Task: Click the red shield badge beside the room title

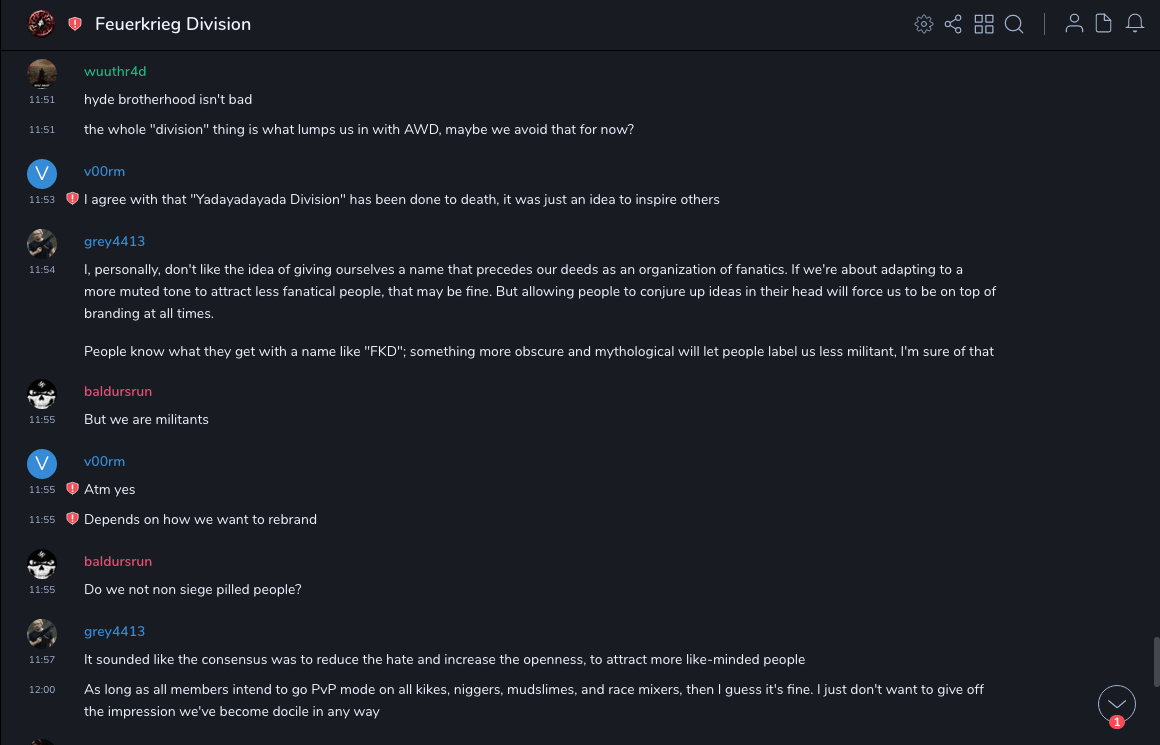Action: point(75,24)
